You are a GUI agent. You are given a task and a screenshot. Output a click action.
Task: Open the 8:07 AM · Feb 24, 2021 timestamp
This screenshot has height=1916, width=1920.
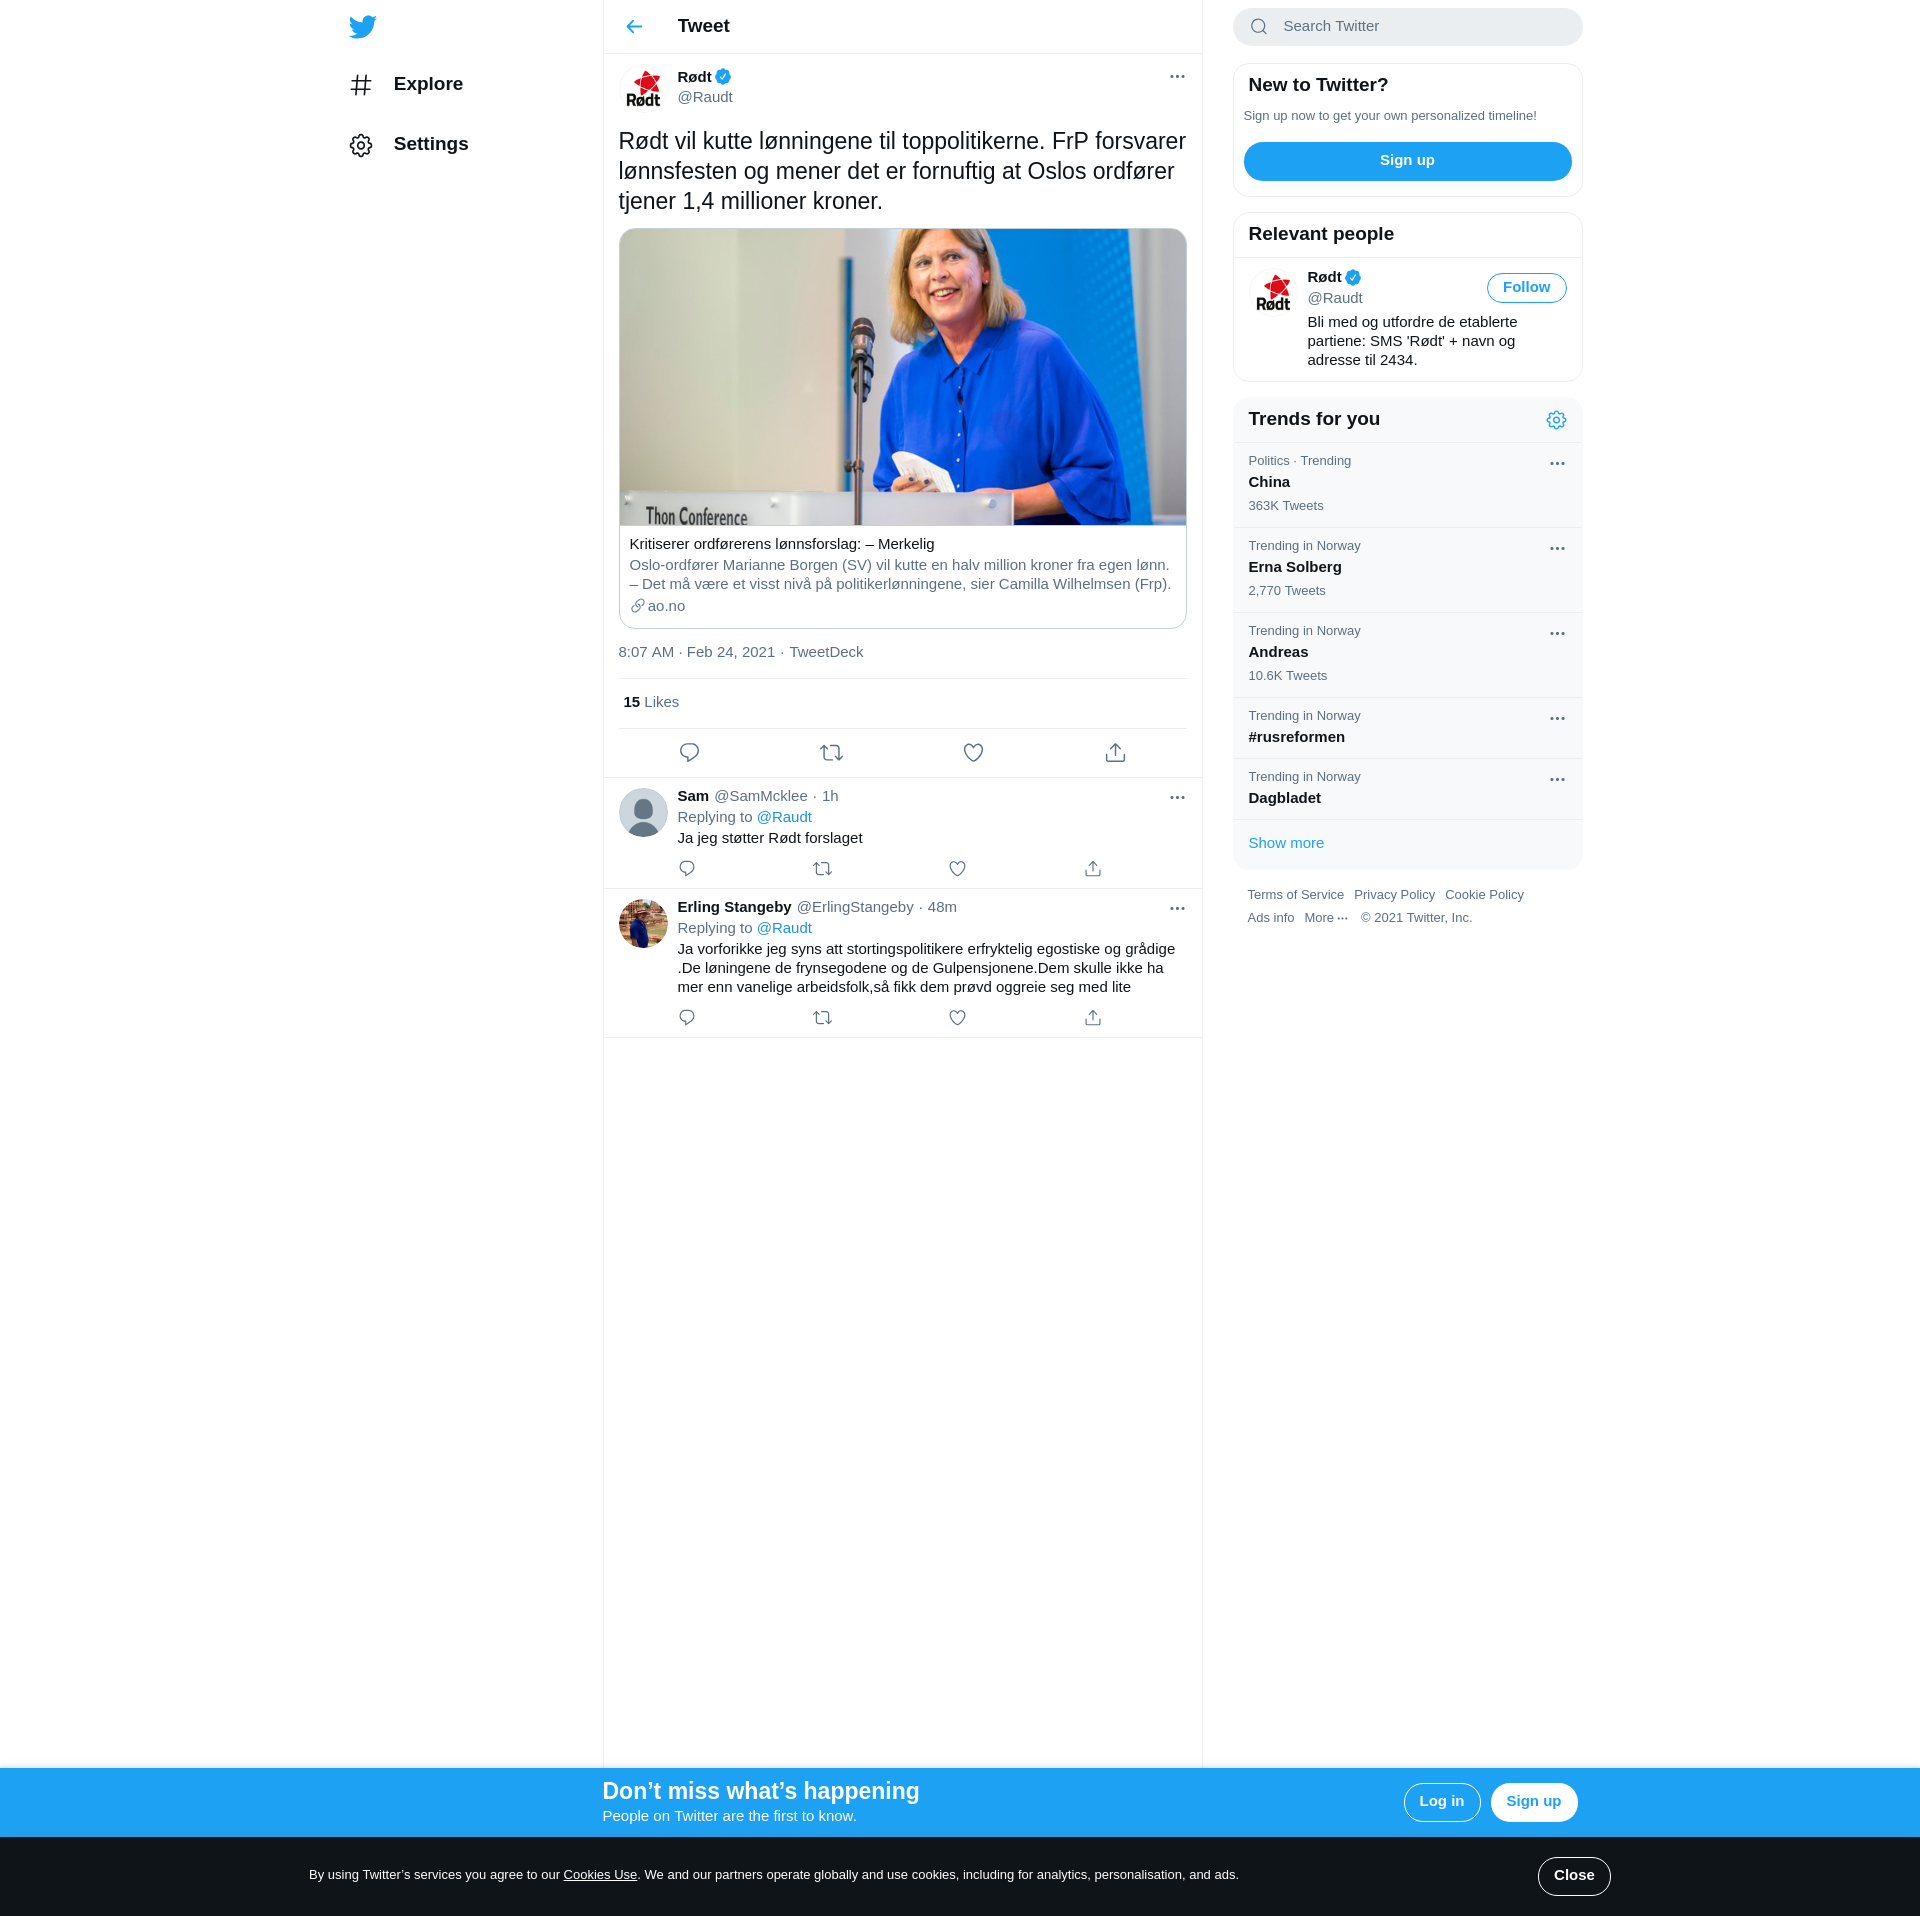[697, 652]
